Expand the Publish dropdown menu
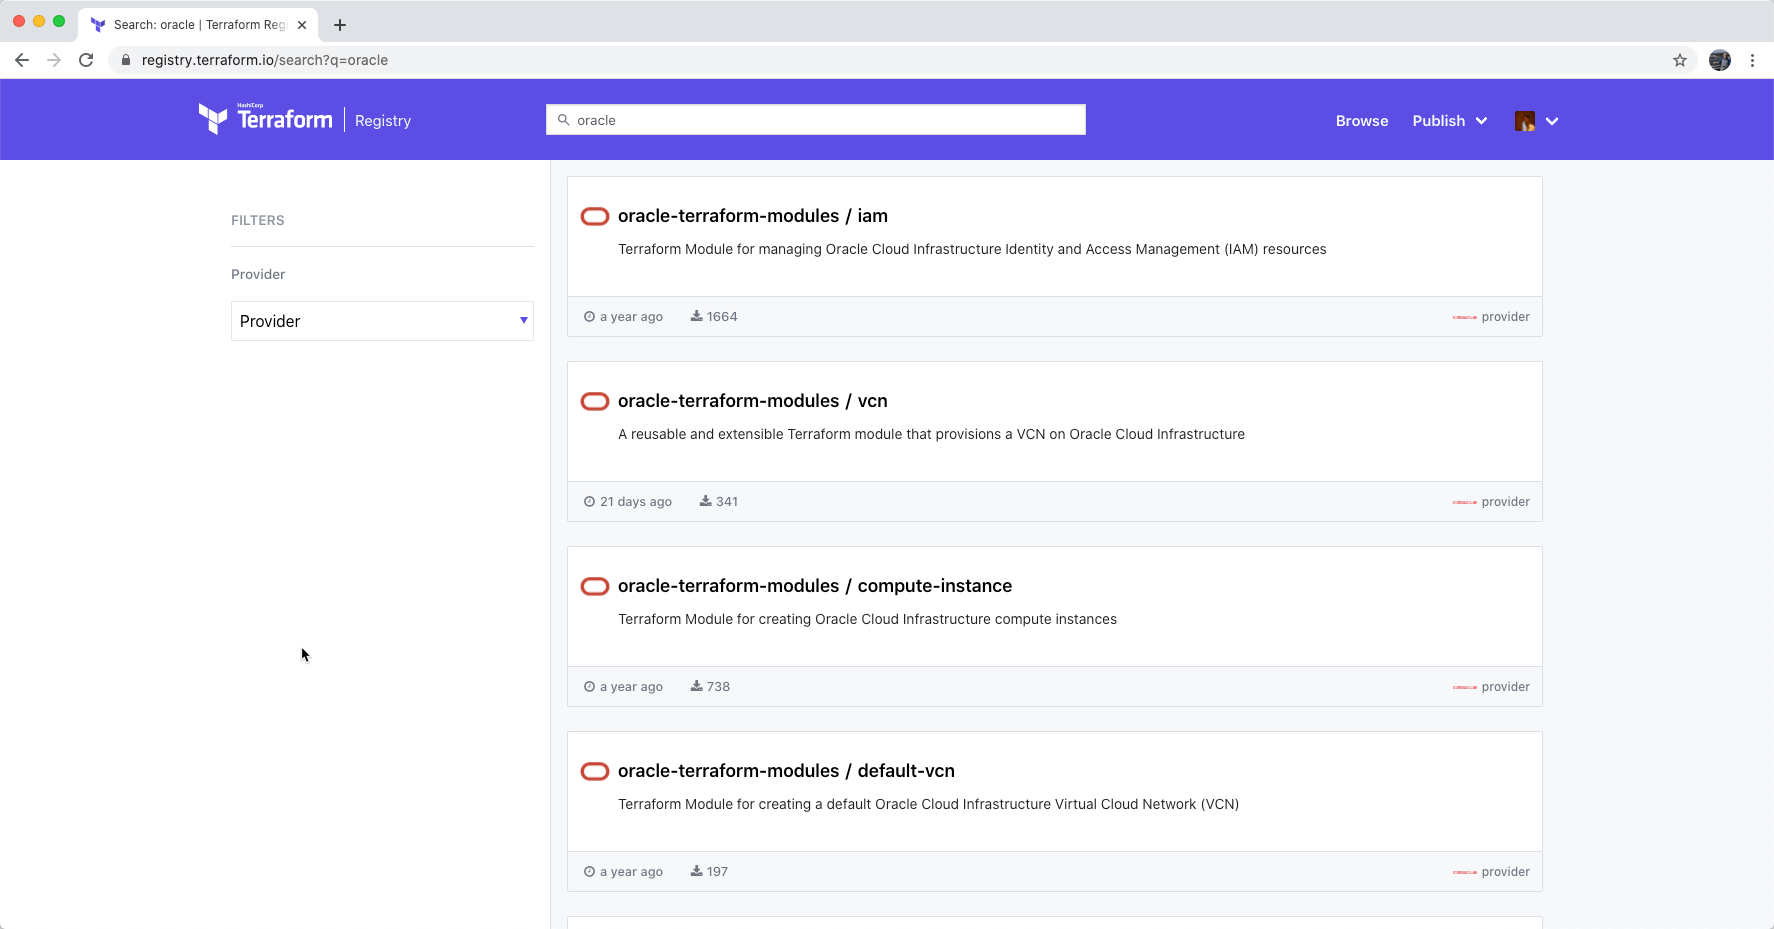 [x=1449, y=121]
